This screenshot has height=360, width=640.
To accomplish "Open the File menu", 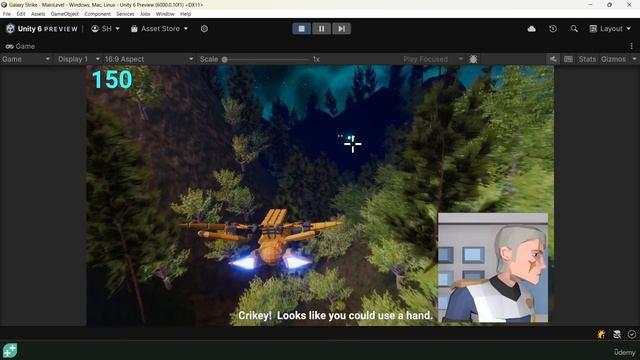I will pyautogui.click(x=7, y=14).
